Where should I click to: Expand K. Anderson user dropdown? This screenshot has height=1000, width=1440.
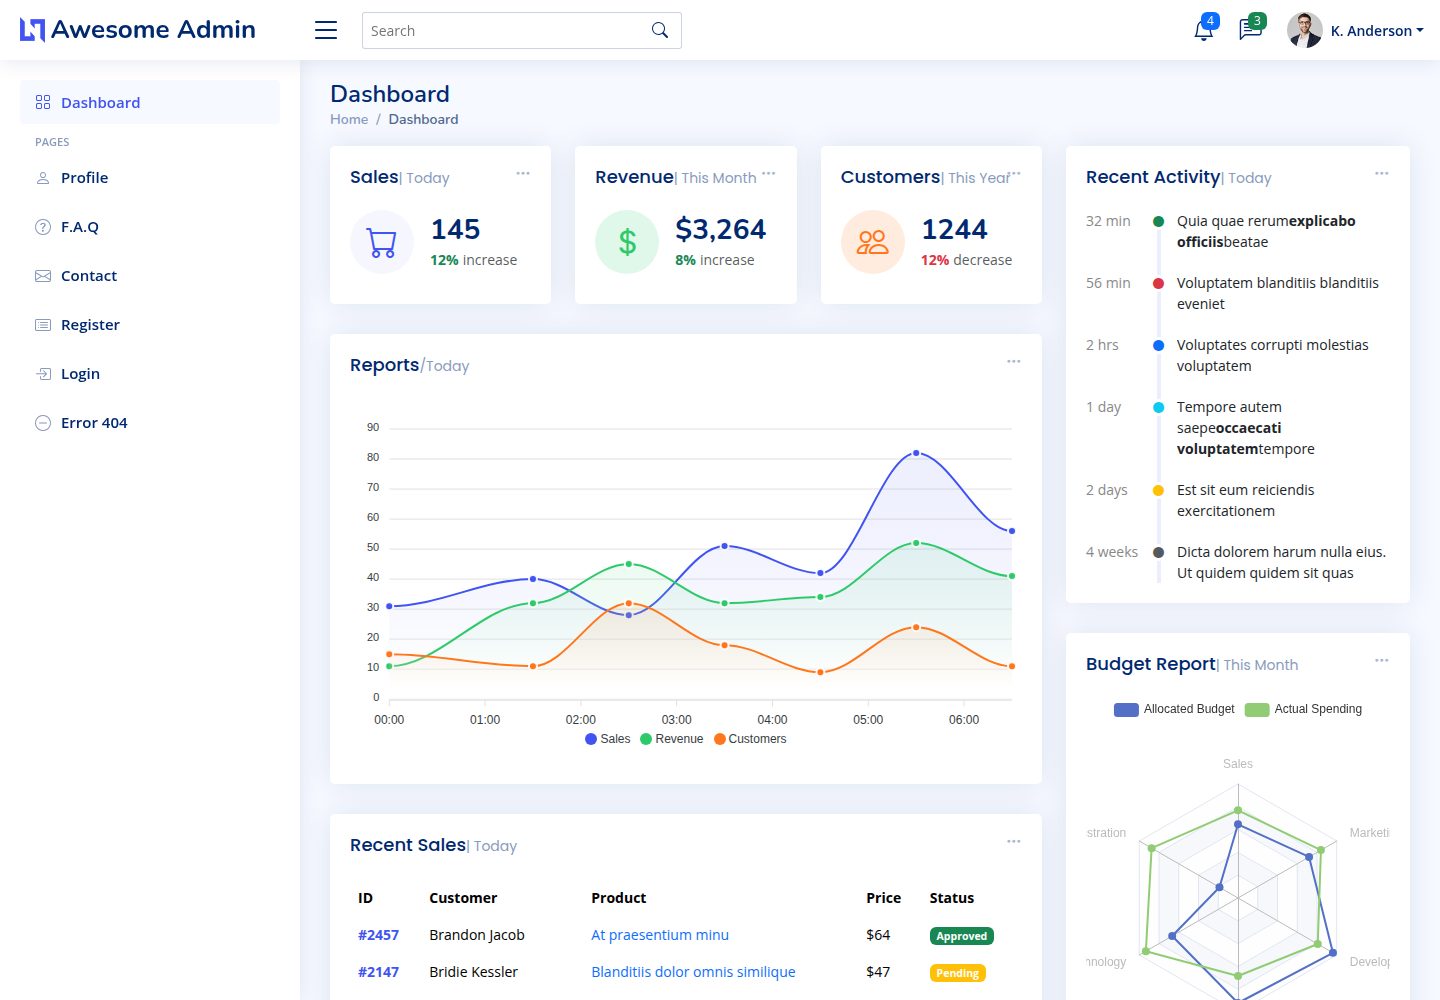tap(1377, 31)
